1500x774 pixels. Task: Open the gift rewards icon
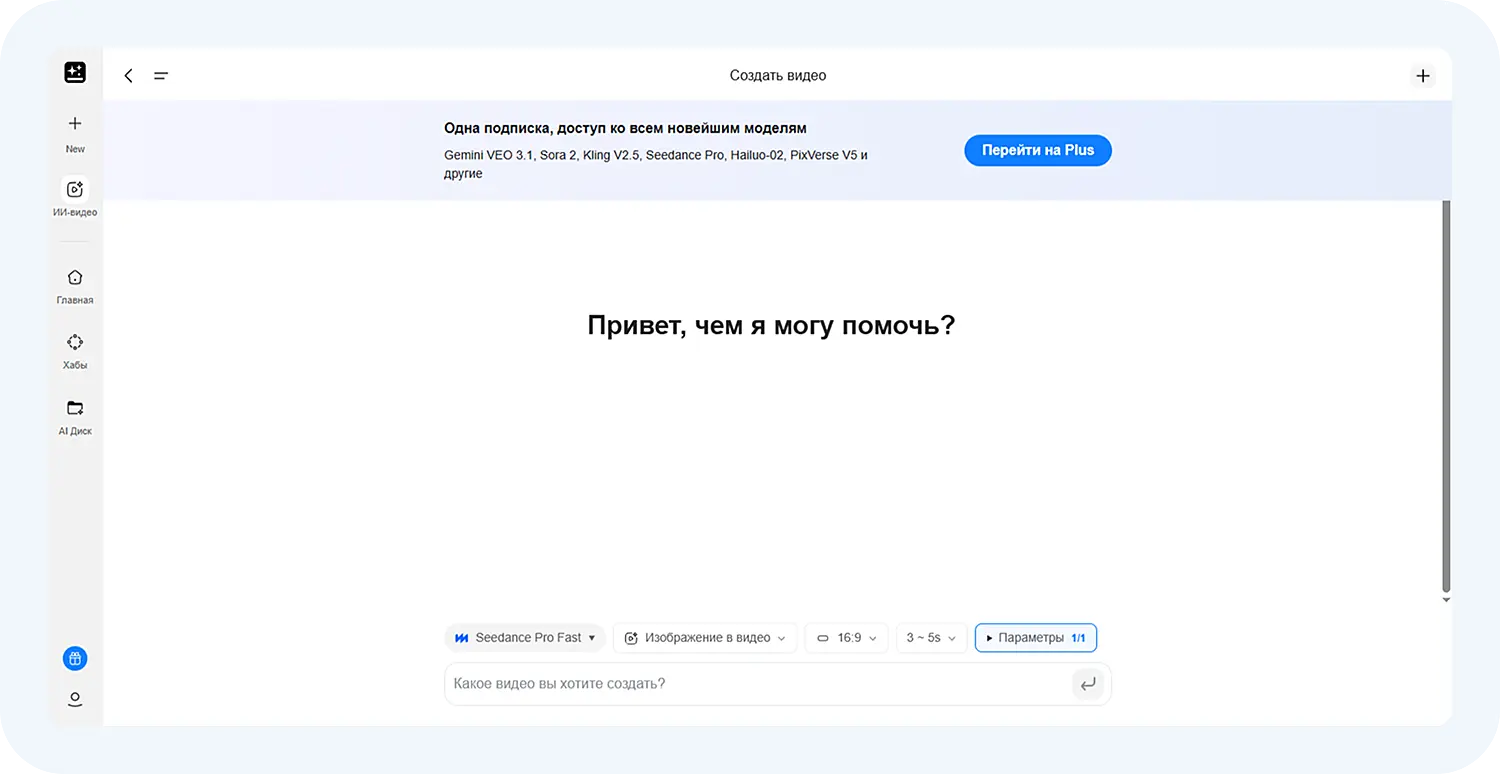74,658
